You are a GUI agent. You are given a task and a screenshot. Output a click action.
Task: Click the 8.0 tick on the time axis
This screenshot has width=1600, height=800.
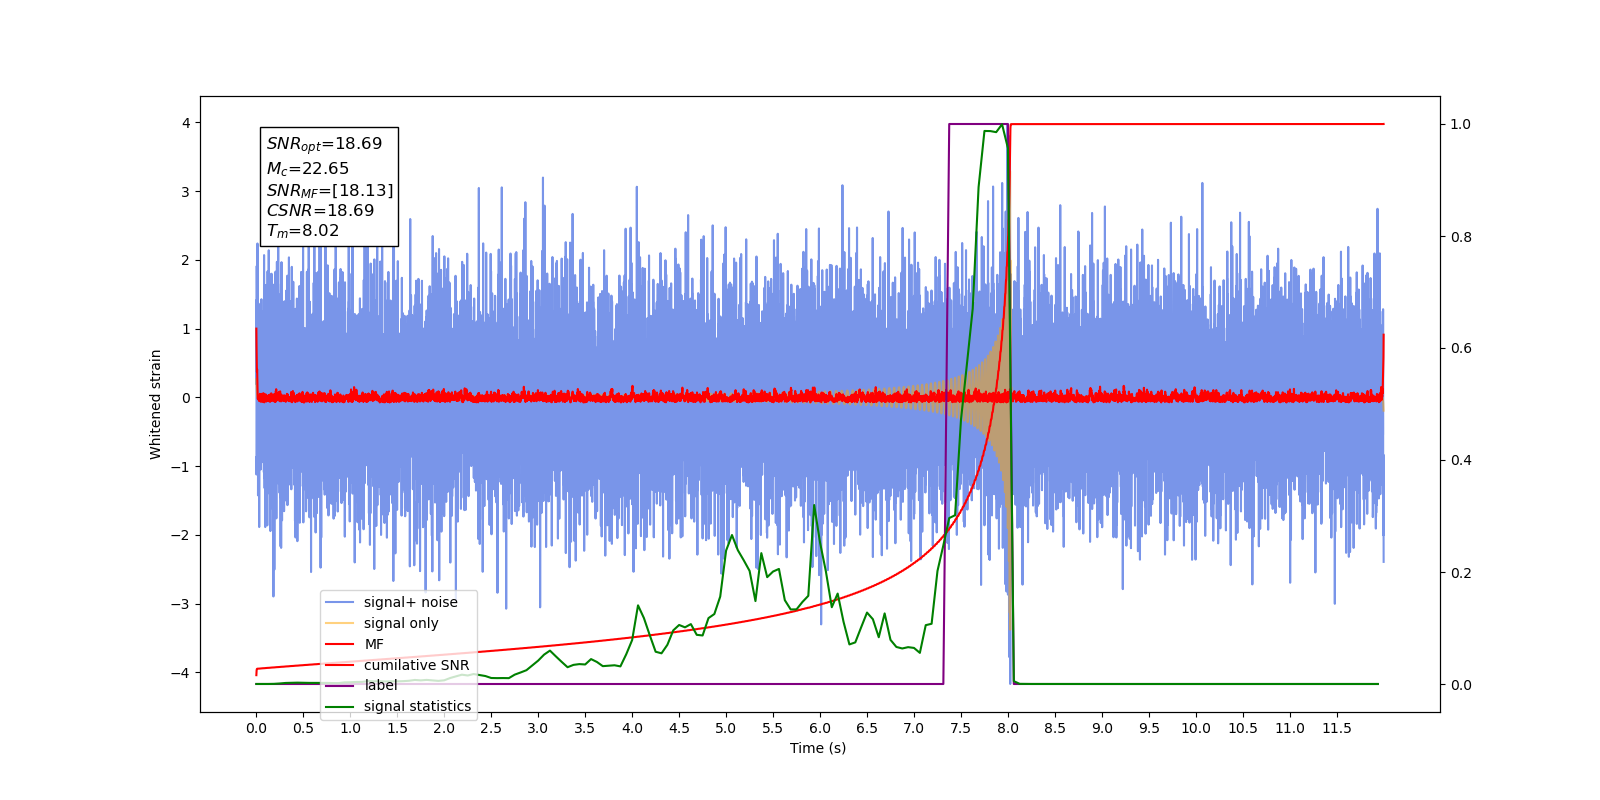click(1008, 728)
